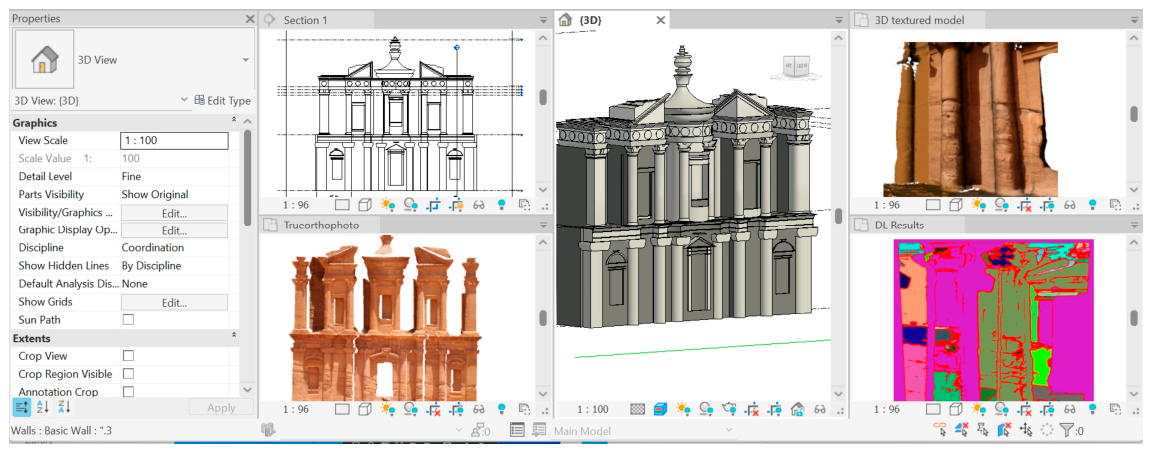This screenshot has height=452, width=1151.
Task: Click ViewCube in the {3D} view
Action: (795, 68)
